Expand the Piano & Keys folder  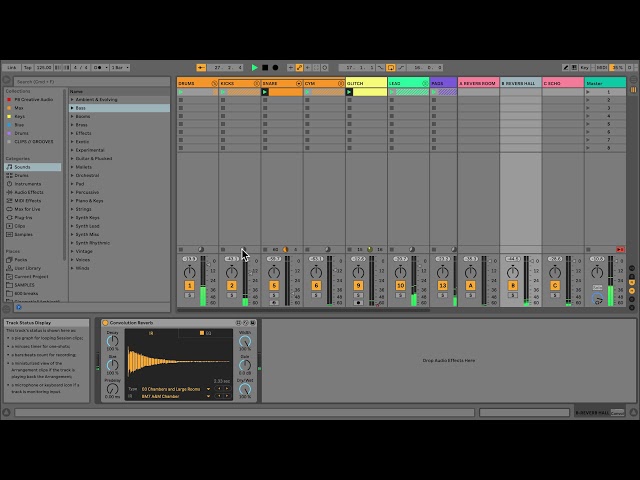coord(72,201)
